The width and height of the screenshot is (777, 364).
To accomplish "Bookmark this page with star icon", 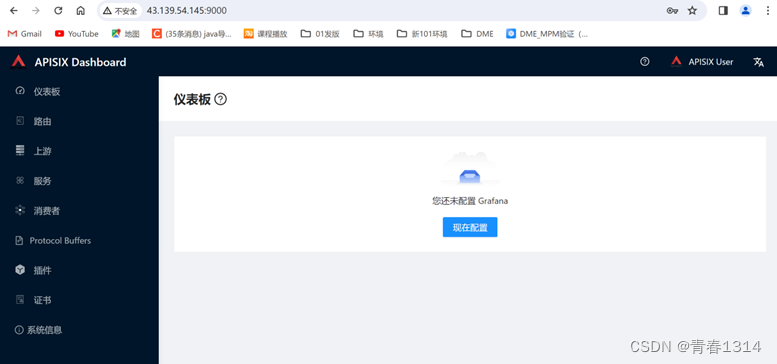I will [692, 10].
